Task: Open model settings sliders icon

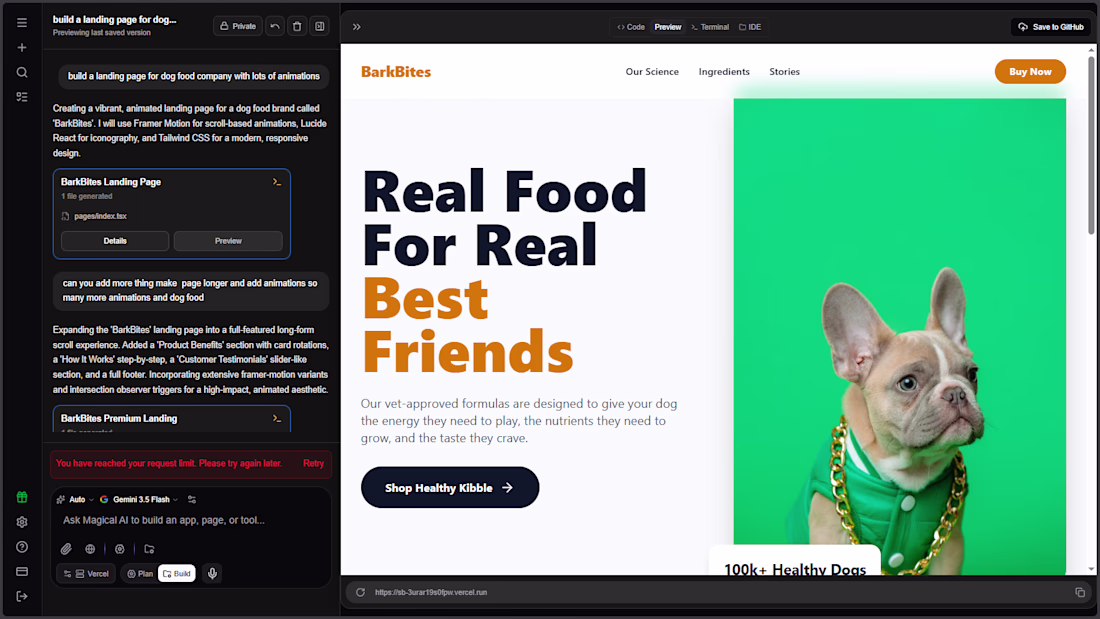Action: 192,500
